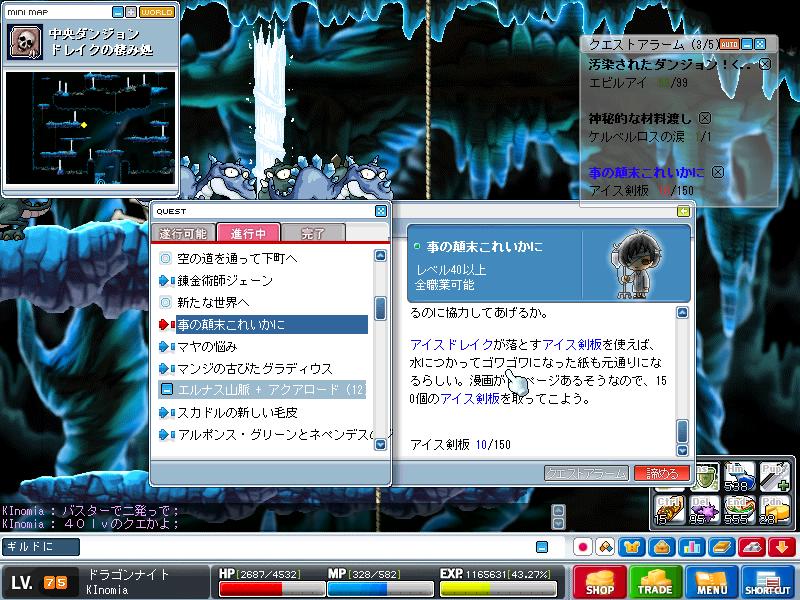Click quest list scroll down arrow

[x=380, y=444]
